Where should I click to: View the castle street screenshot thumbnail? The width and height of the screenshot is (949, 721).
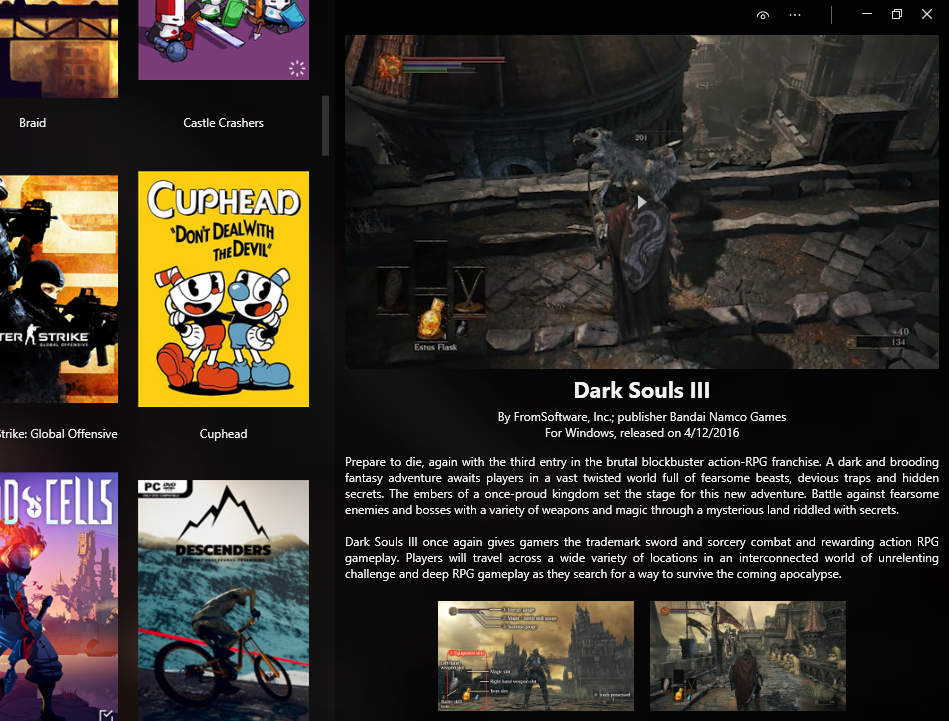pos(747,656)
